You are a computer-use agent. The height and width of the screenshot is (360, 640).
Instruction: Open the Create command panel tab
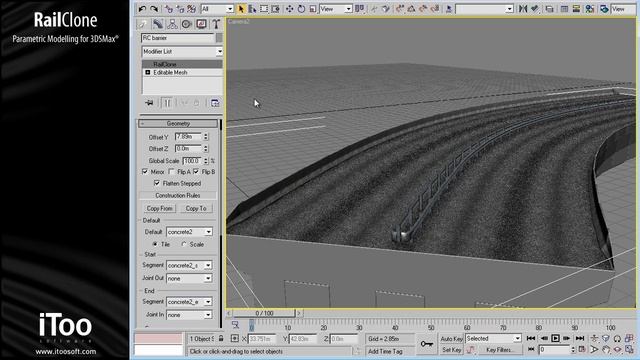click(143, 24)
